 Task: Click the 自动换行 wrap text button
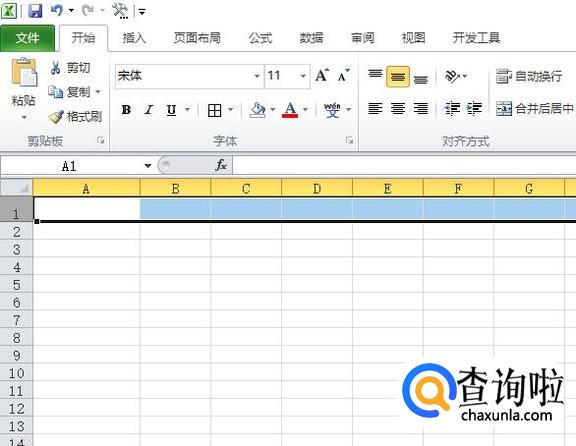[x=529, y=76]
